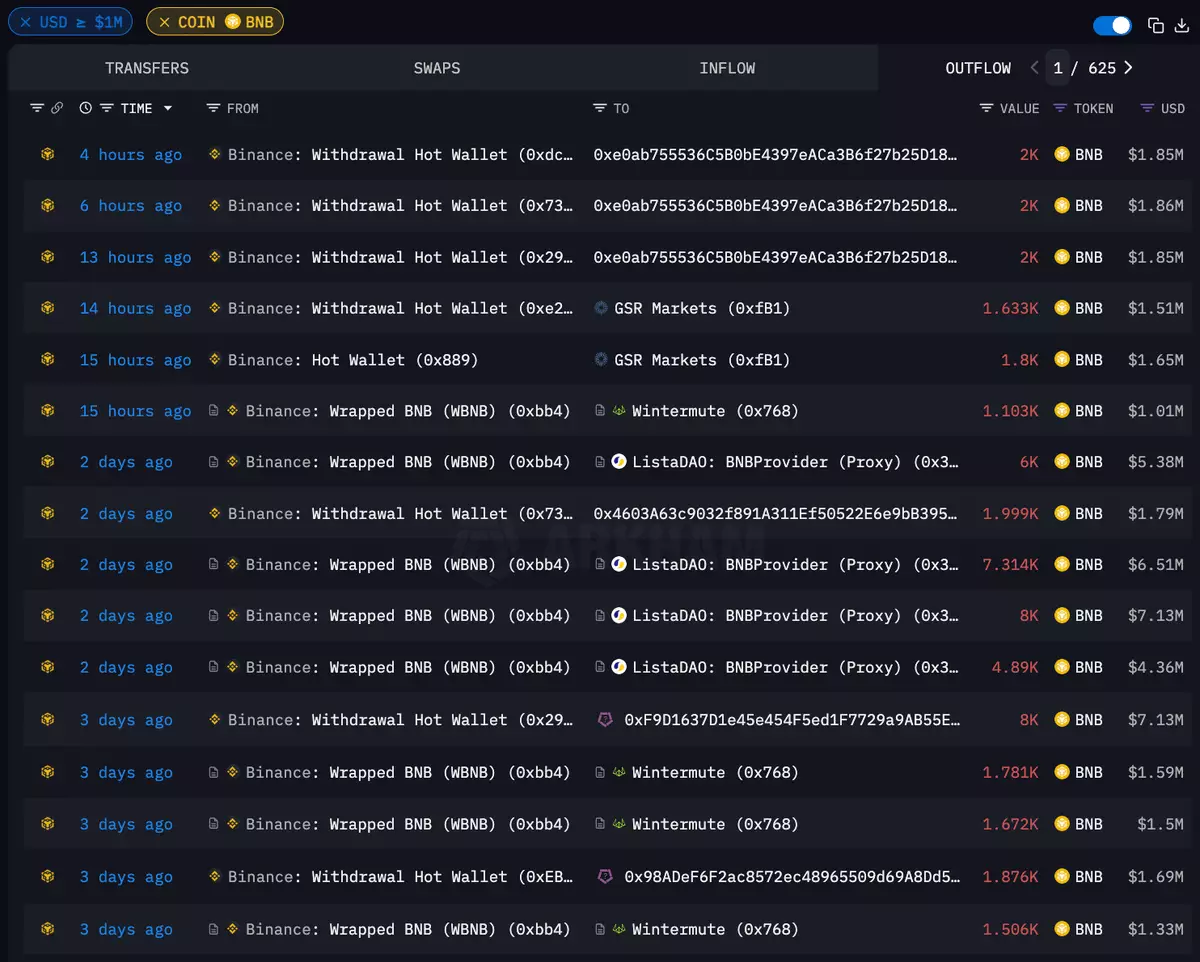Click chain cube icon in 4 hours row
1200x962 pixels.
pyautogui.click(x=47, y=154)
